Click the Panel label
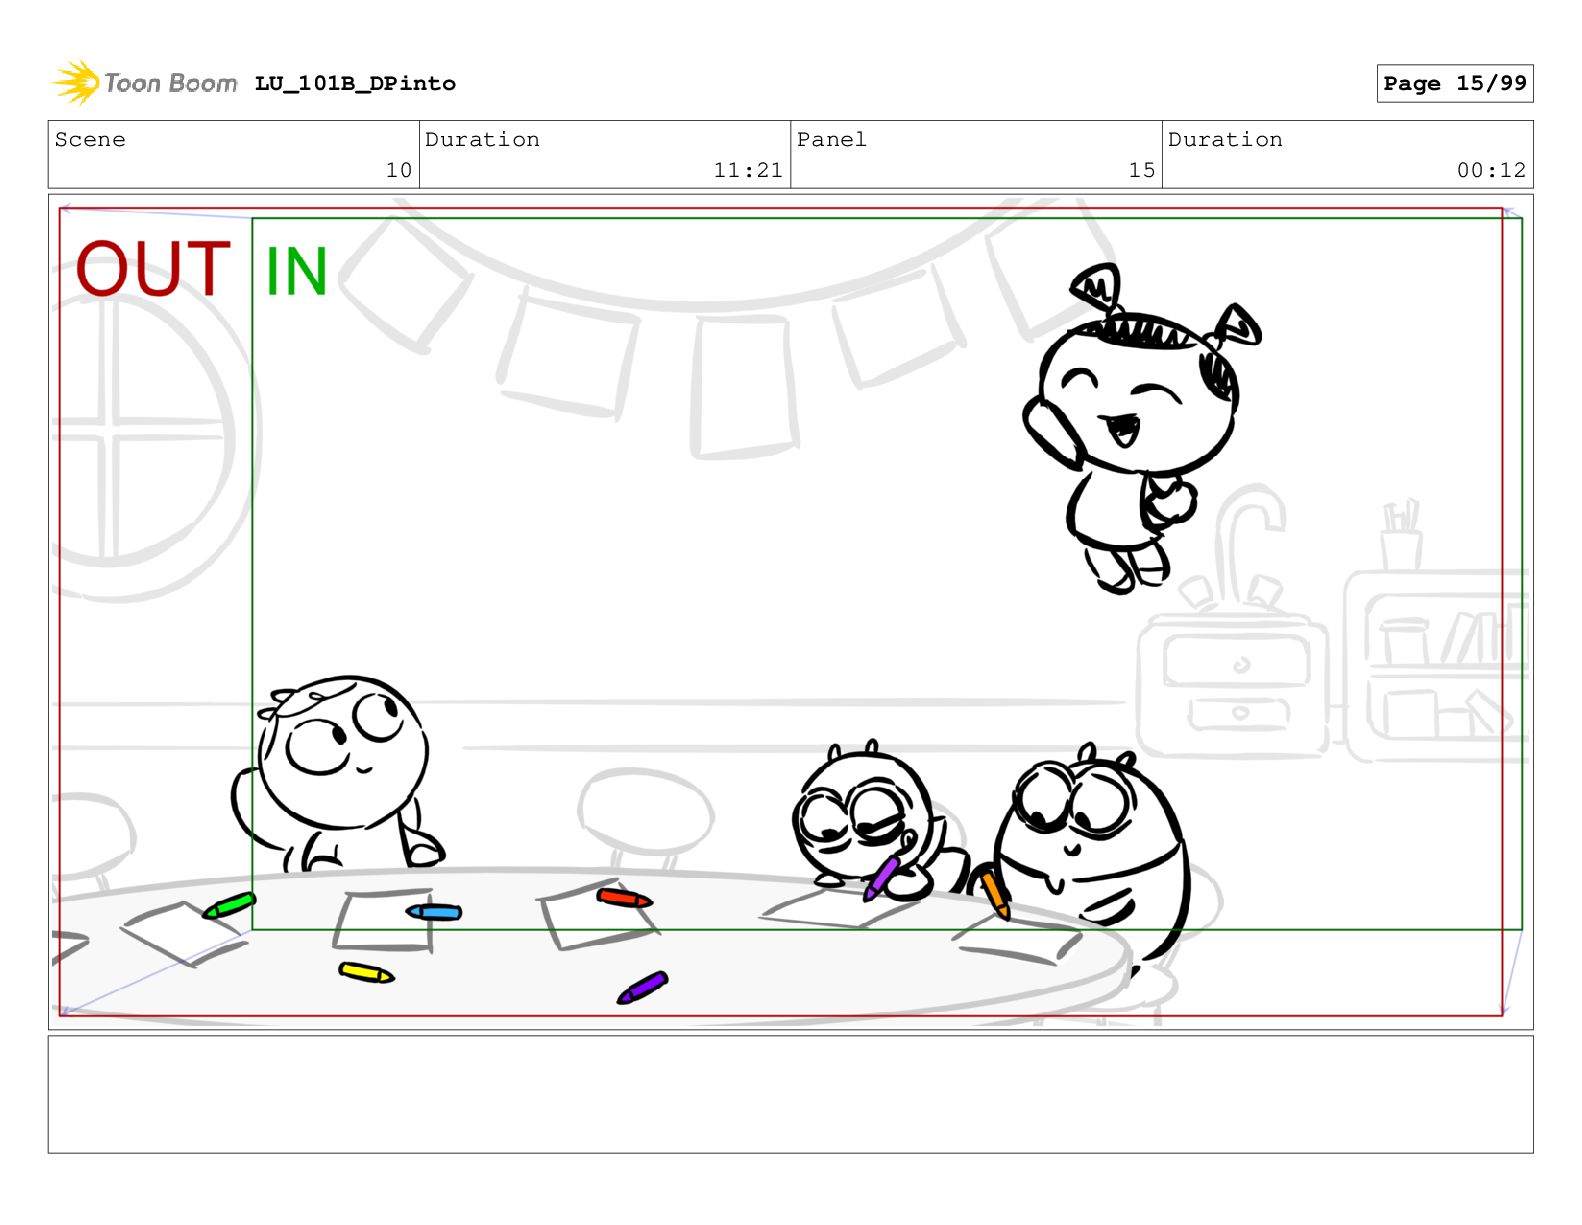 click(x=831, y=139)
